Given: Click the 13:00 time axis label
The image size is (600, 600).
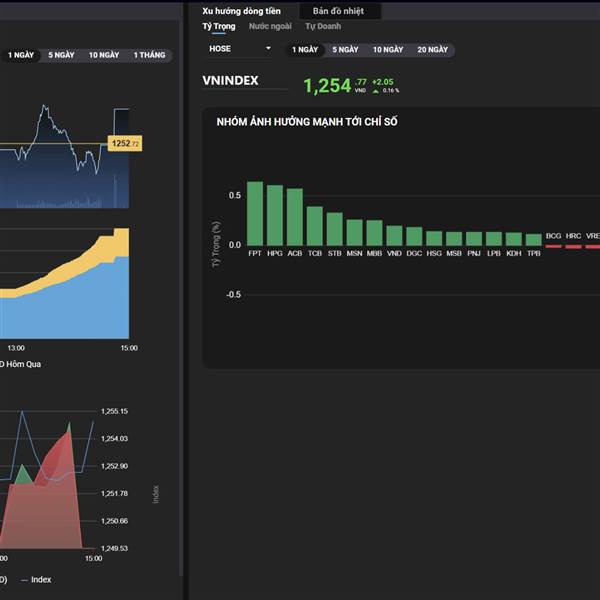Looking at the screenshot, I should [x=16, y=348].
